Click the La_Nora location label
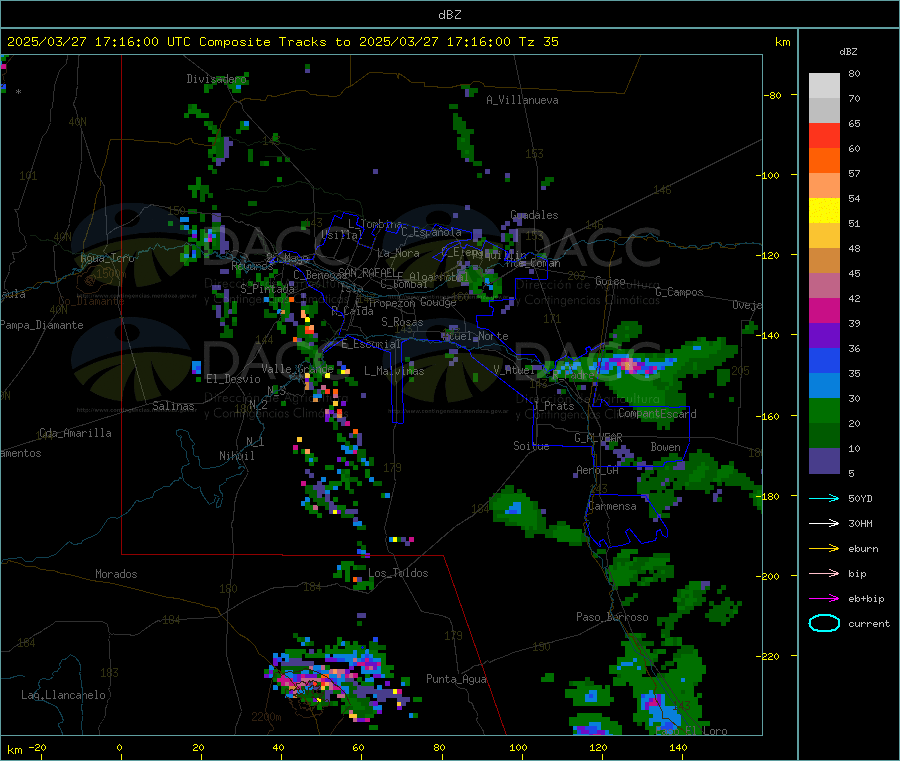The image size is (900, 761). [398, 253]
